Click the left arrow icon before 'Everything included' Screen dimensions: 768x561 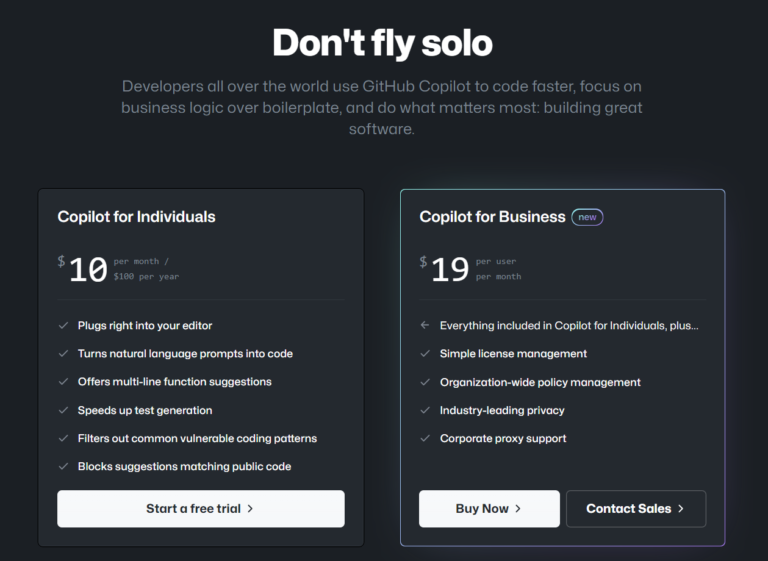(x=425, y=325)
